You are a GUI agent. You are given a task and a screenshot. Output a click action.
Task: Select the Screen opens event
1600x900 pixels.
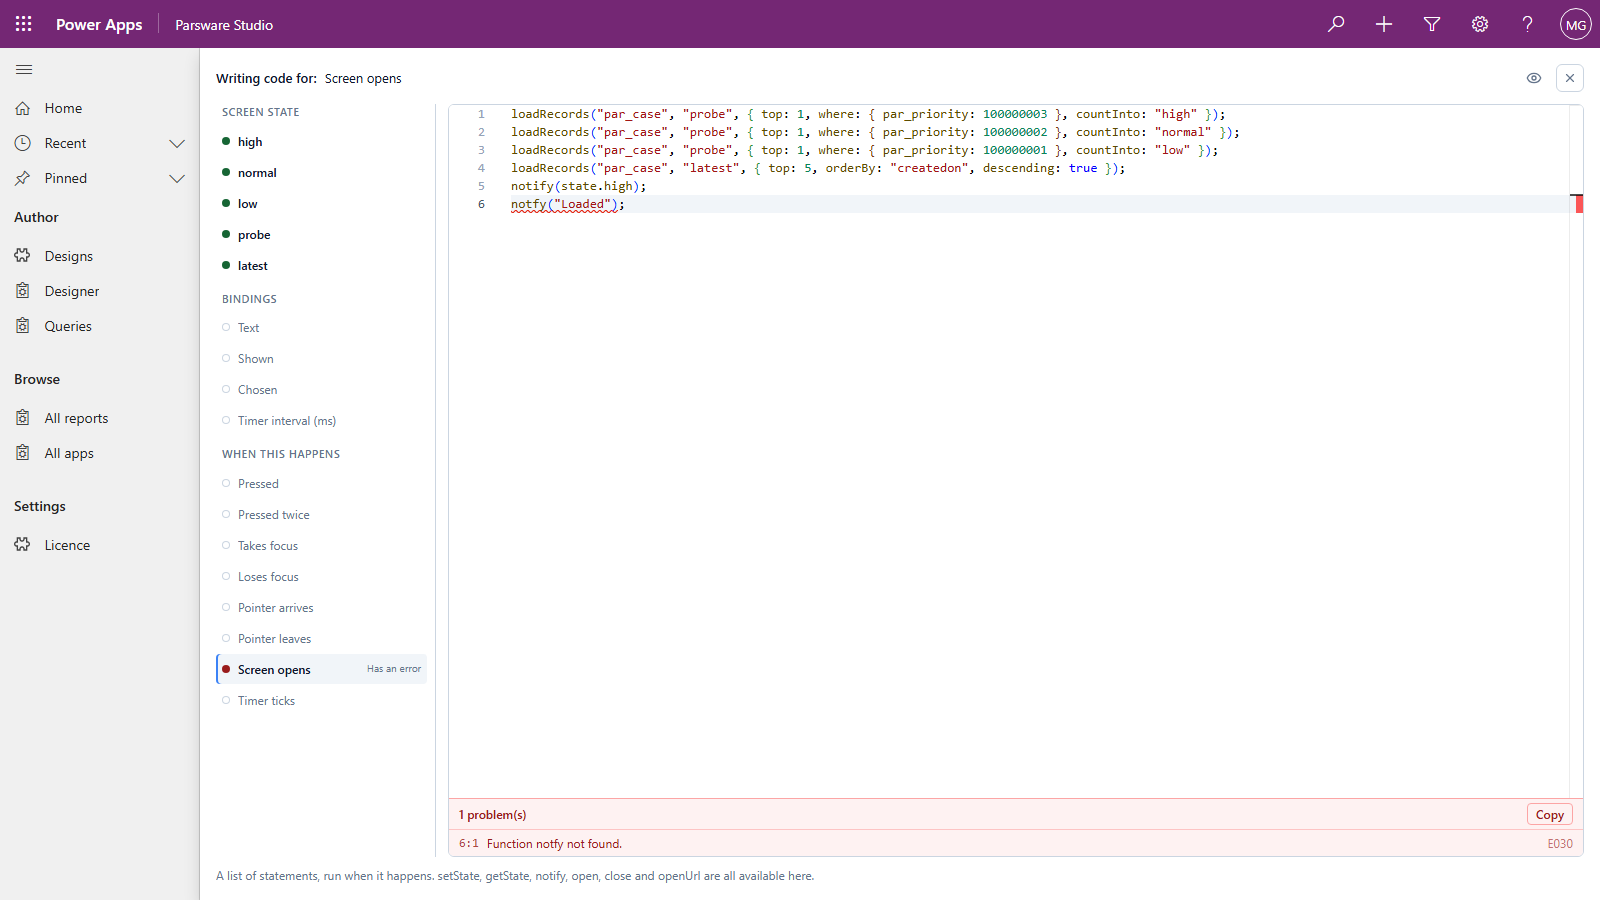click(x=322, y=670)
